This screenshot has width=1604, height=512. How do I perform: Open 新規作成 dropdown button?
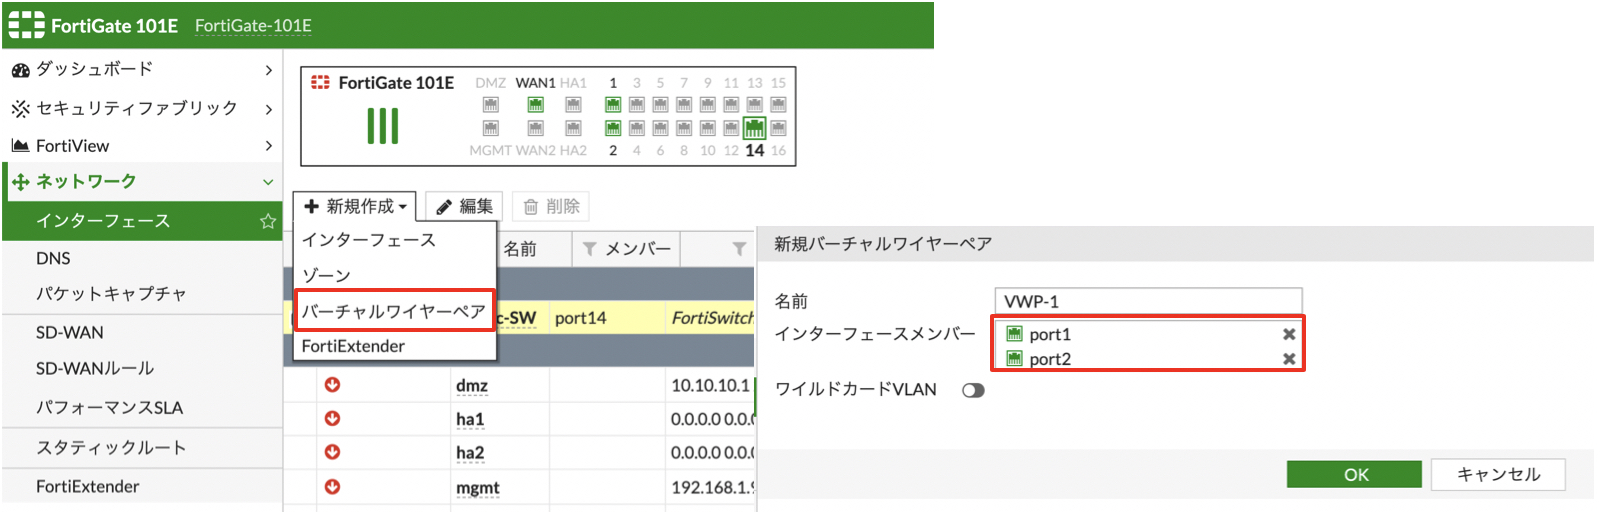pyautogui.click(x=355, y=206)
